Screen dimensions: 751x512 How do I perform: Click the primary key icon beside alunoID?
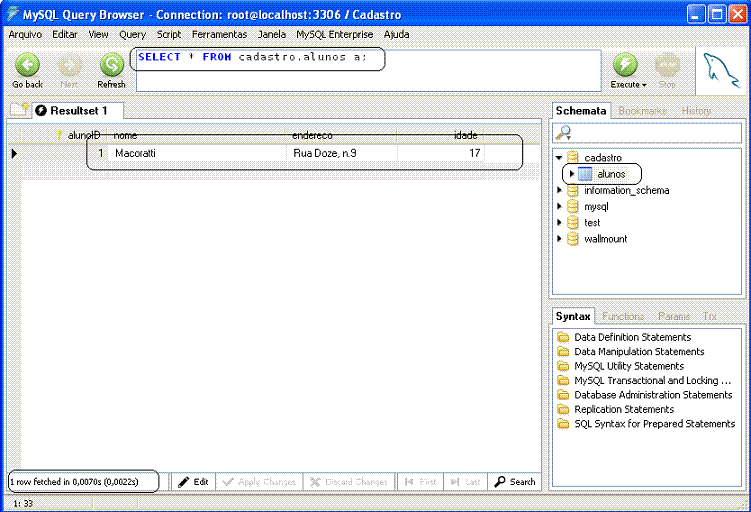coord(59,136)
